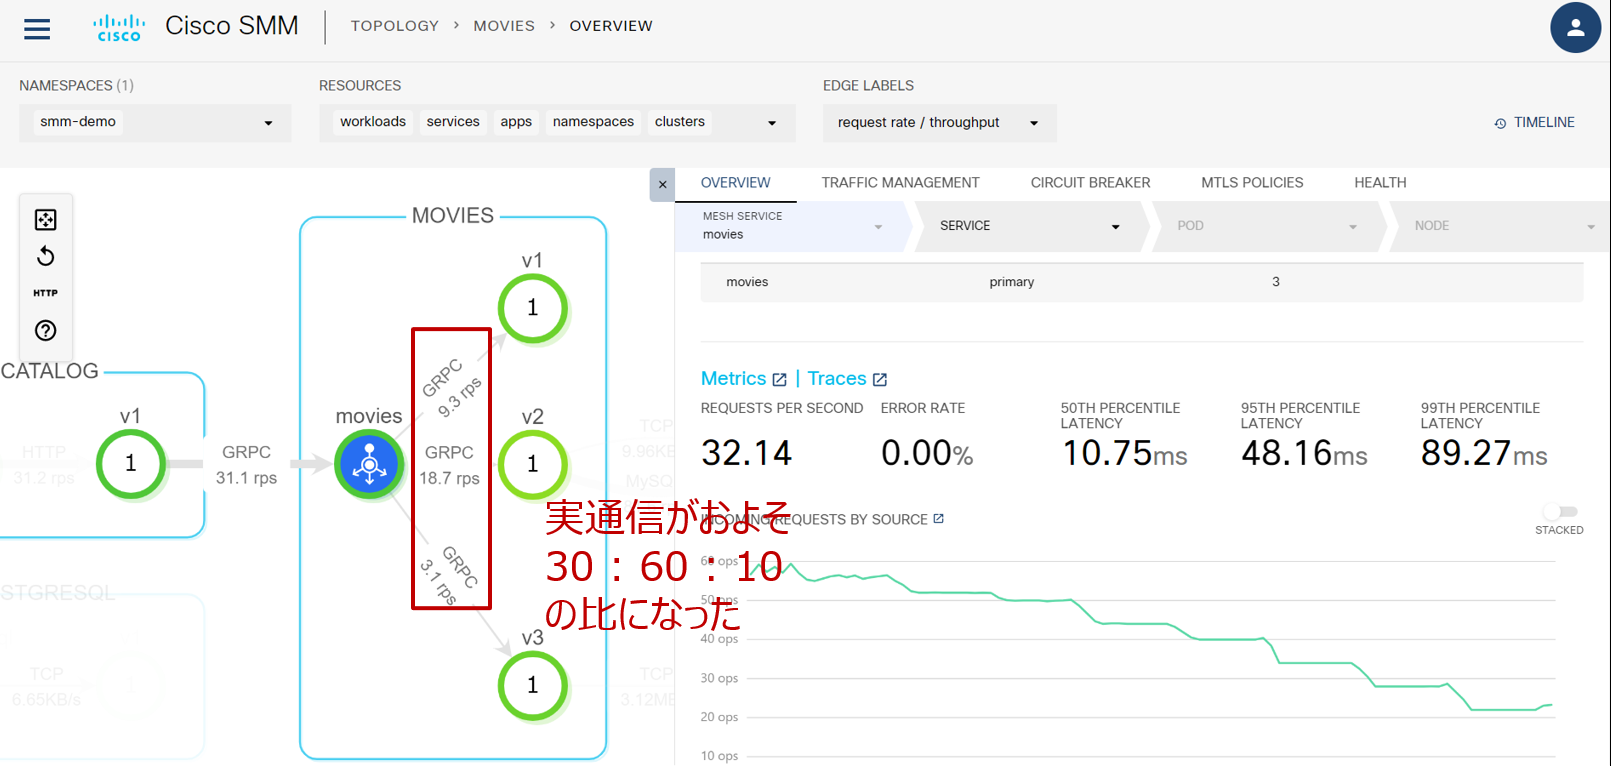Click the namespaces resource chip
The image size is (1611, 766).
coord(593,122)
